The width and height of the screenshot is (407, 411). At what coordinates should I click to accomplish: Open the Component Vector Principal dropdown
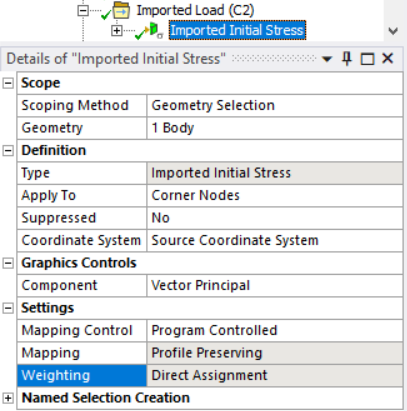click(x=275, y=286)
